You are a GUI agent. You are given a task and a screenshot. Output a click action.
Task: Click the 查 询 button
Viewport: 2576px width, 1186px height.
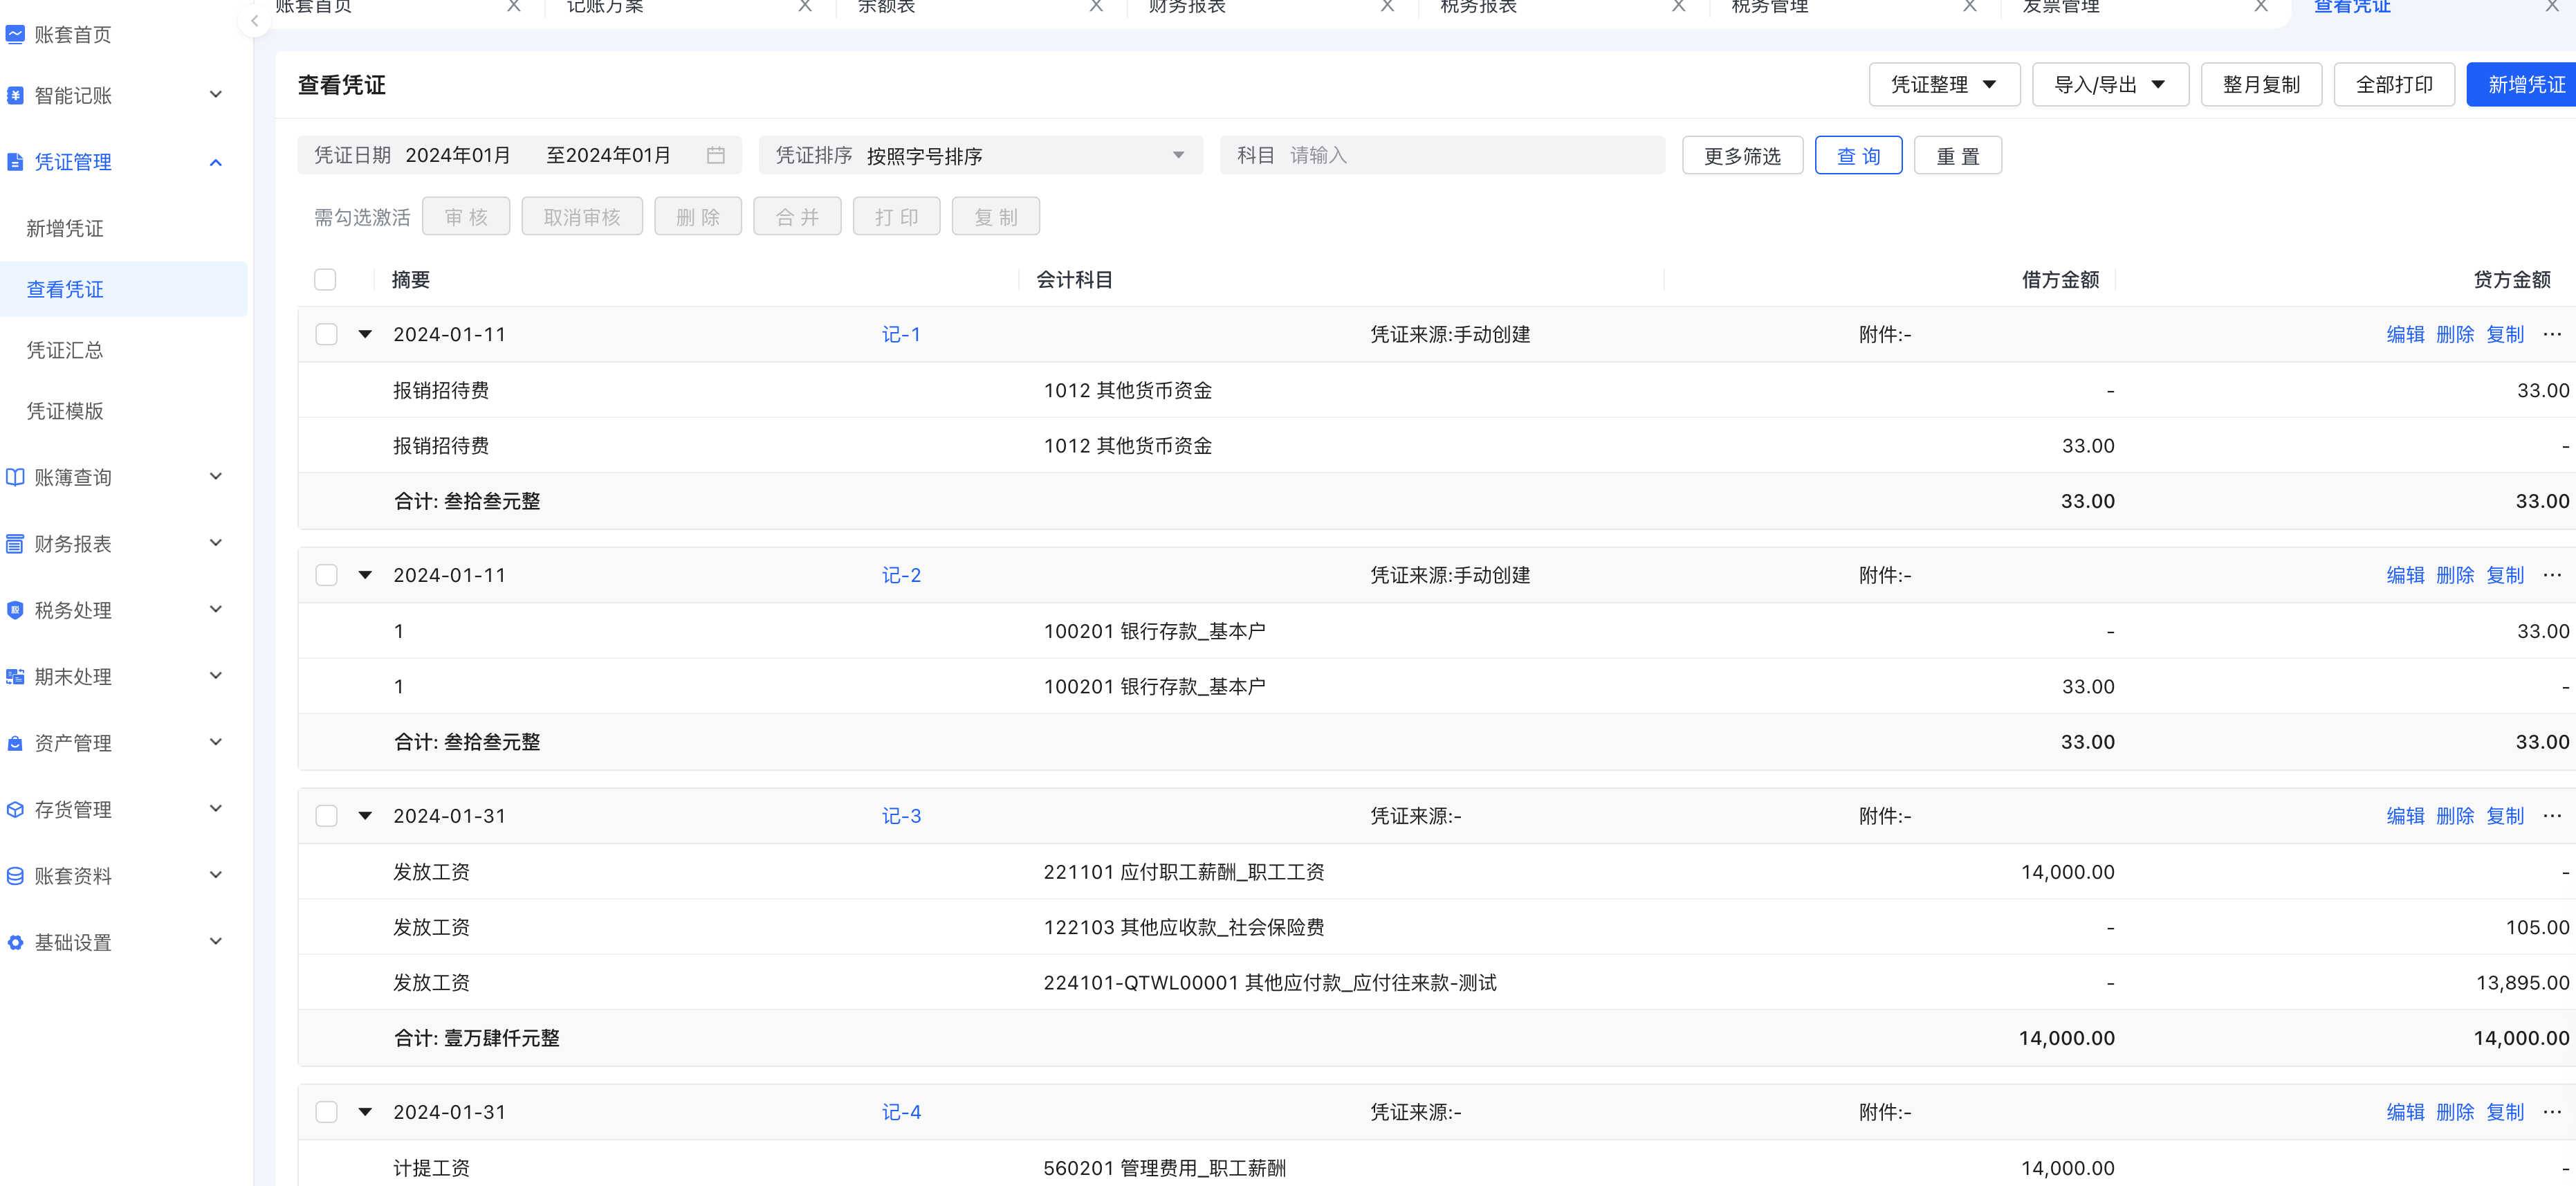(1858, 155)
